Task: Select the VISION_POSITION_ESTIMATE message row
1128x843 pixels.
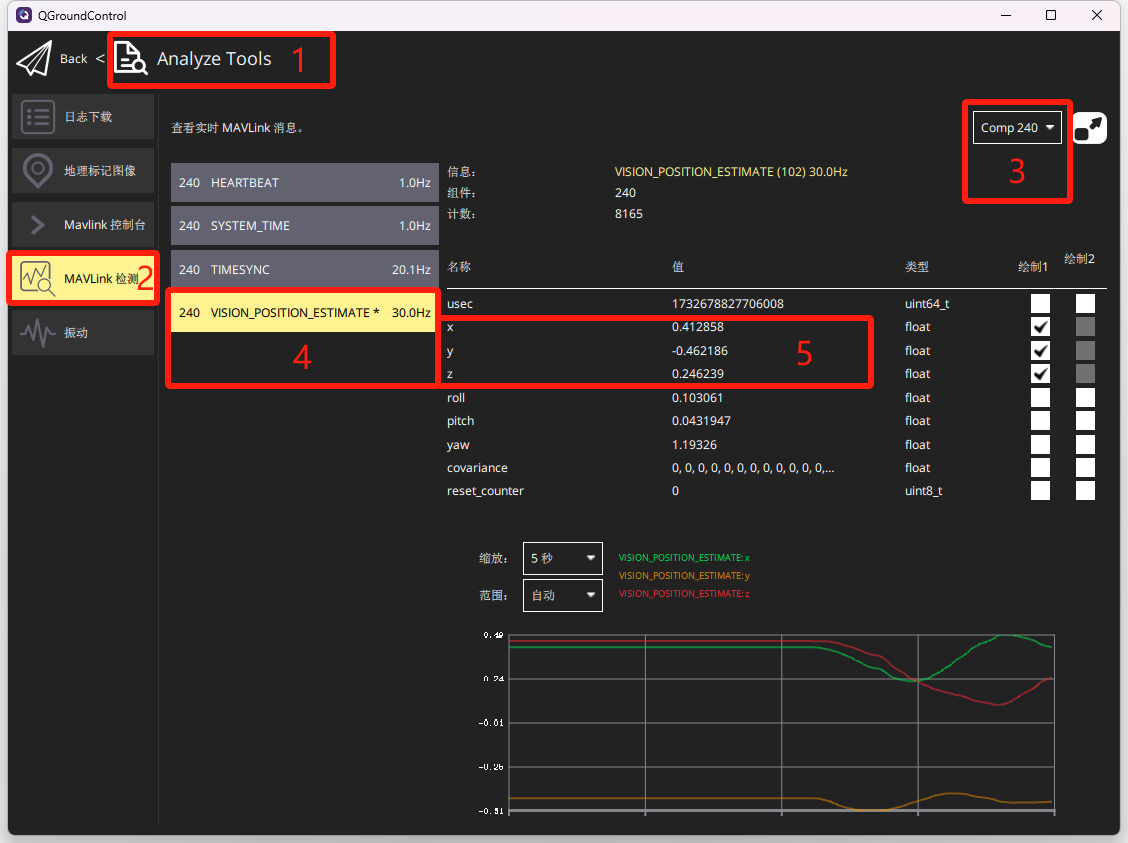Action: 304,313
